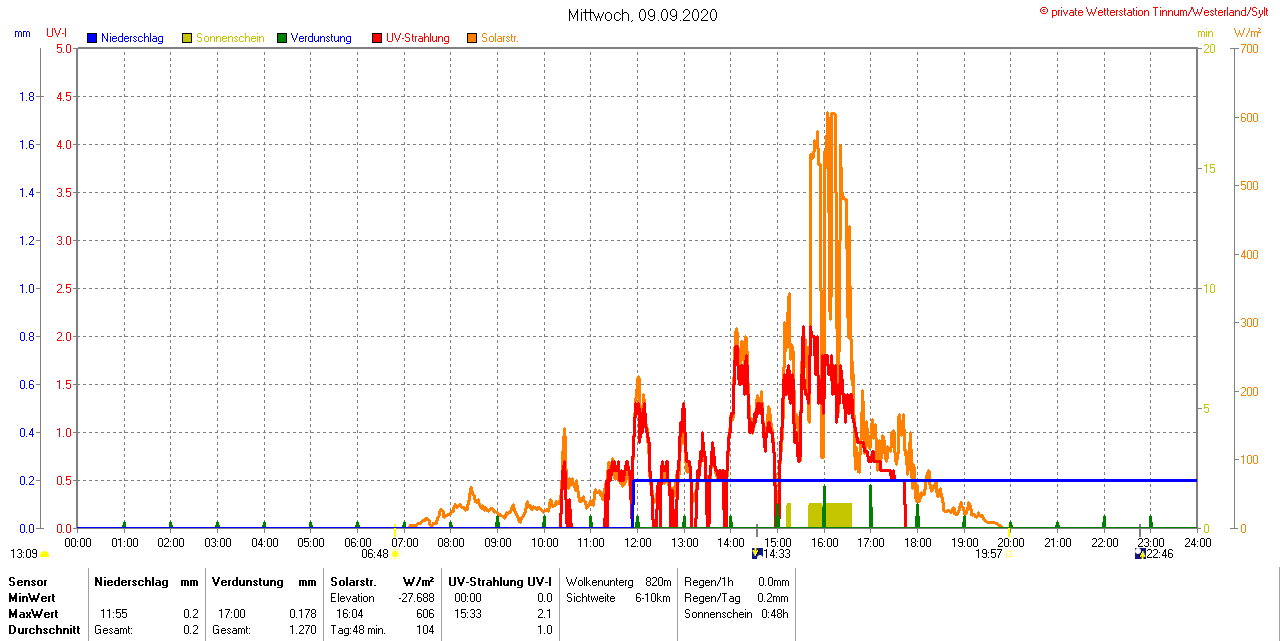Click the UV-Strahlung UV-I table header

(499, 581)
